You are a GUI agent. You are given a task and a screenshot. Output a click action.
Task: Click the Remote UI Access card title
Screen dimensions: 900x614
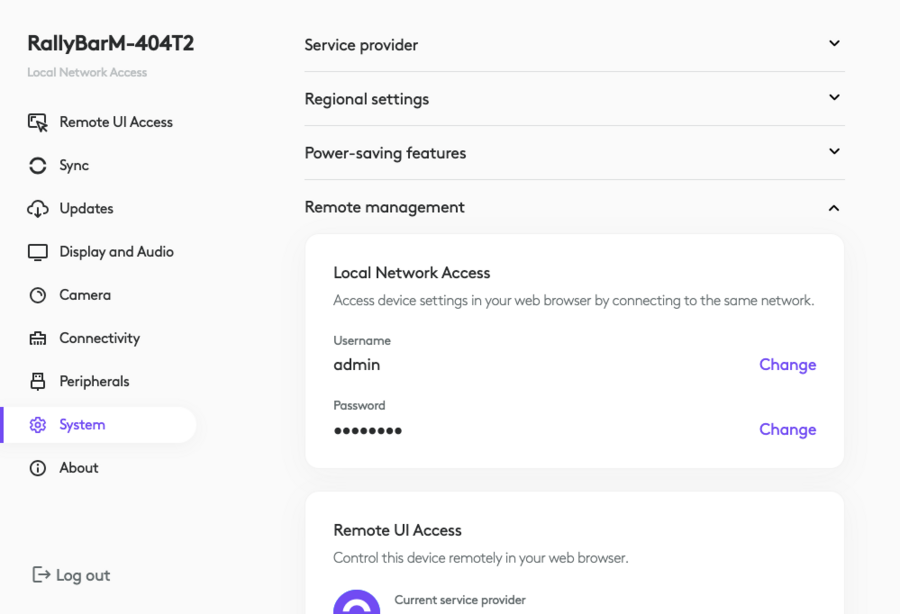397,530
